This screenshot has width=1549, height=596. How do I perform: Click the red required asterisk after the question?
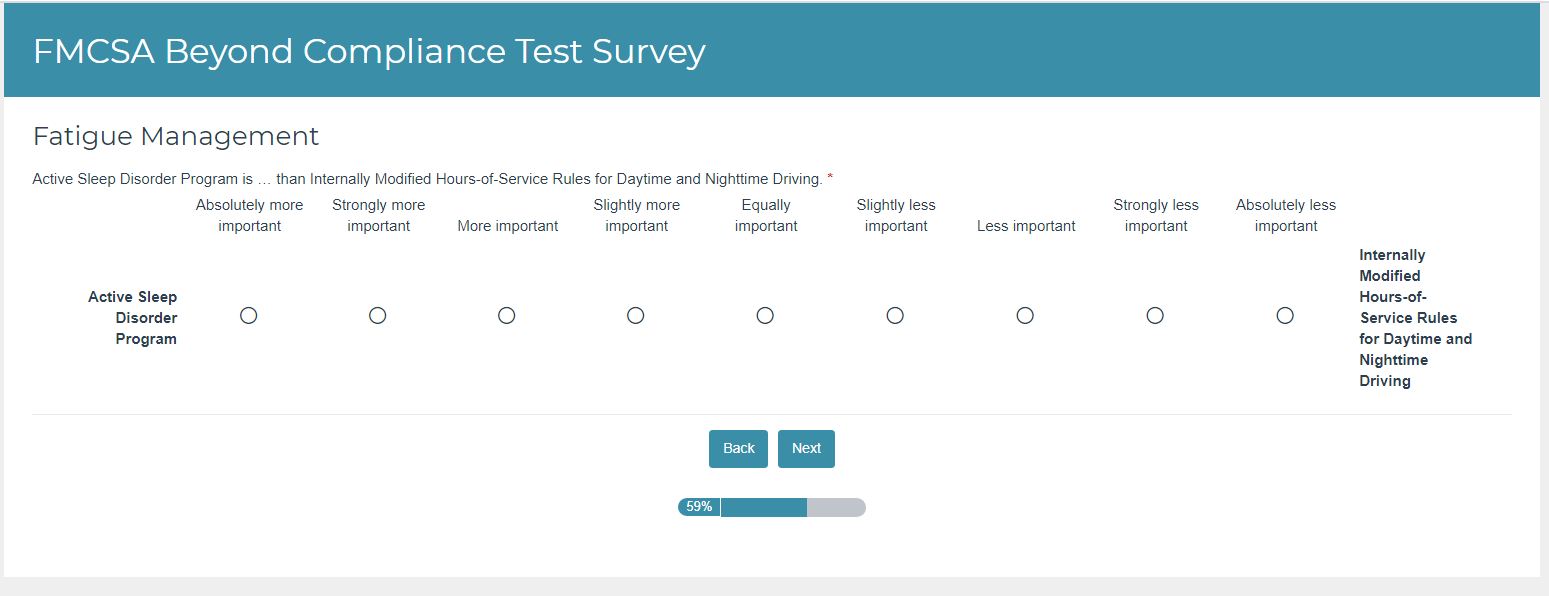830,179
